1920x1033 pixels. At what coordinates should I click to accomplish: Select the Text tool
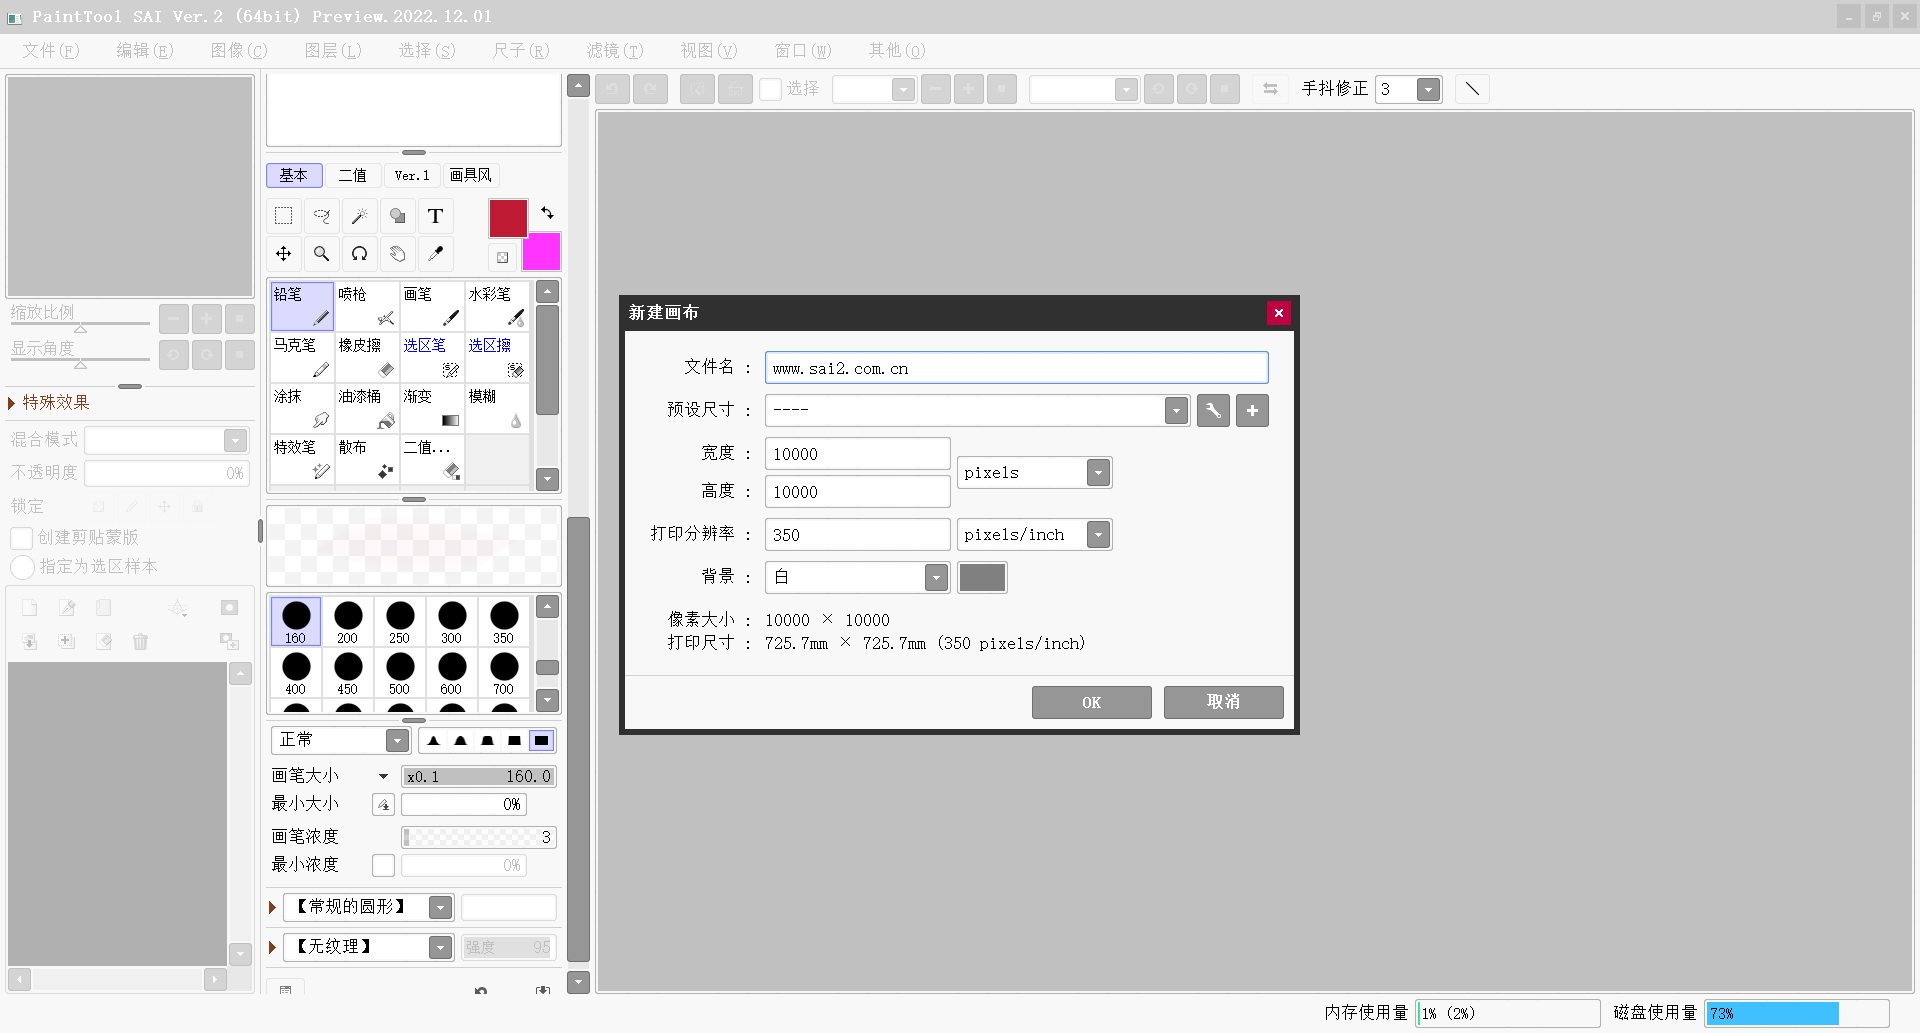pos(436,216)
